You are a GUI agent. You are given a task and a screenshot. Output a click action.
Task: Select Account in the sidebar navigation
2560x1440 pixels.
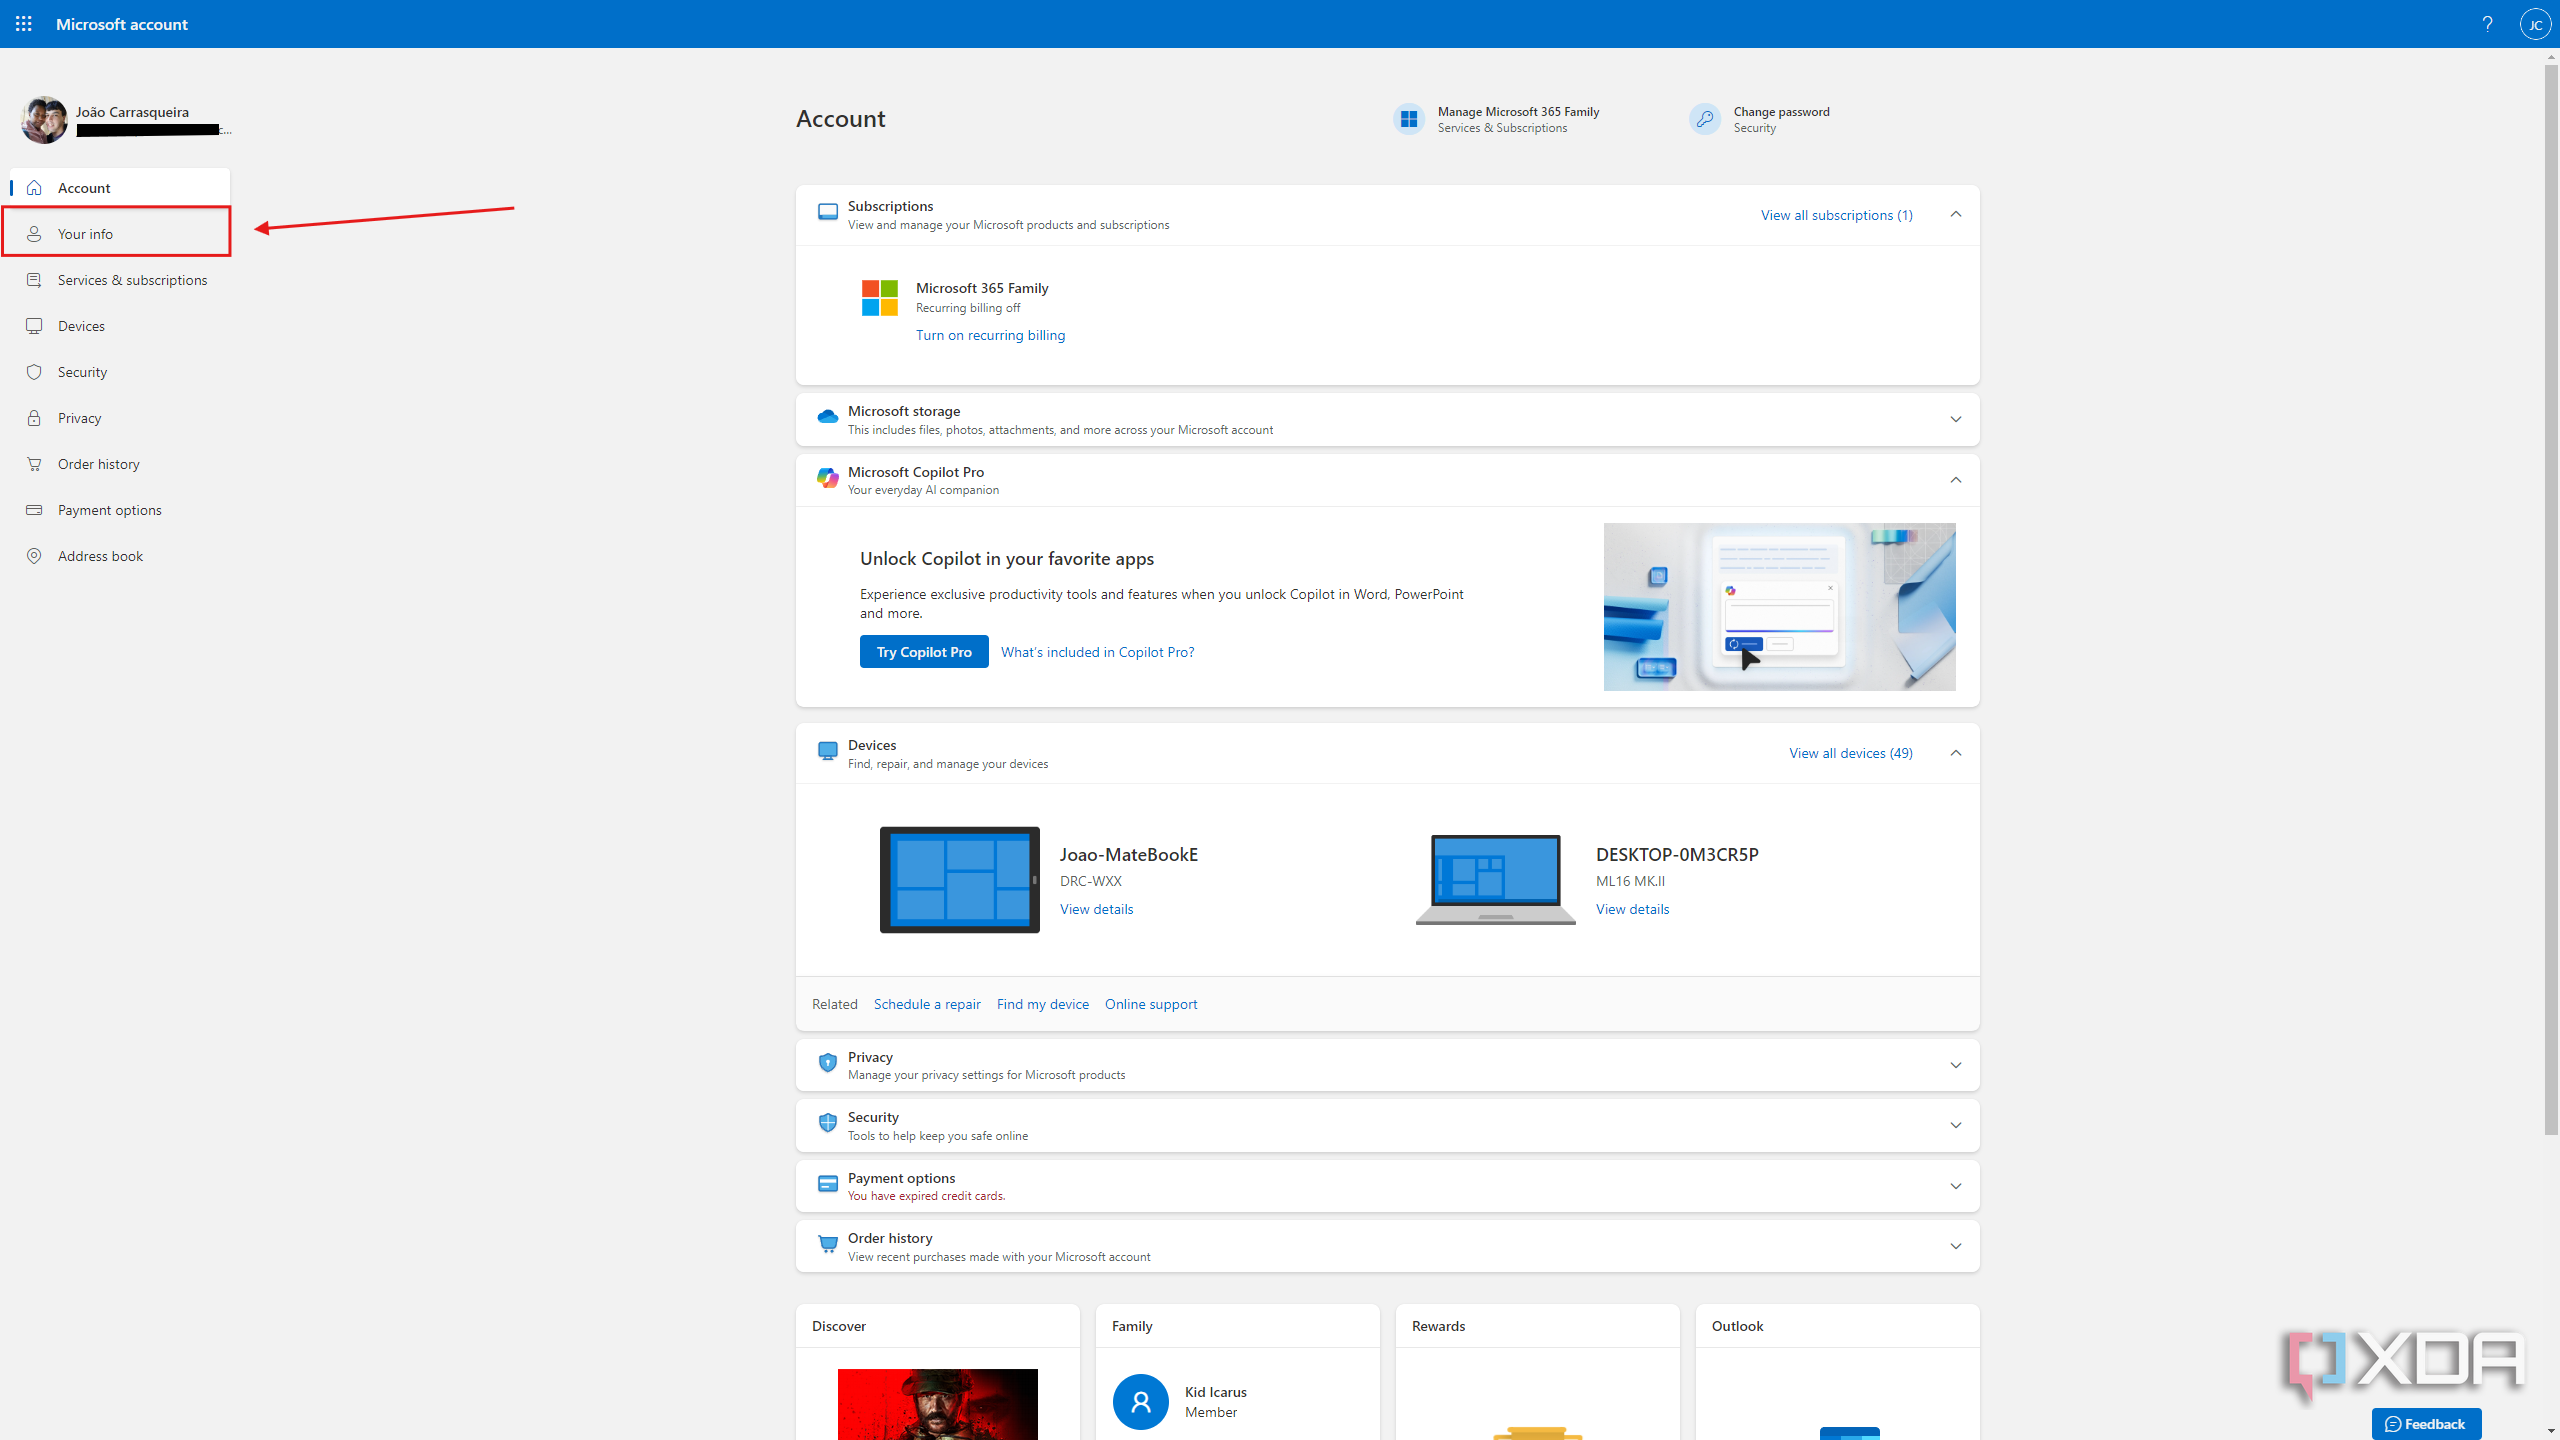pyautogui.click(x=85, y=187)
